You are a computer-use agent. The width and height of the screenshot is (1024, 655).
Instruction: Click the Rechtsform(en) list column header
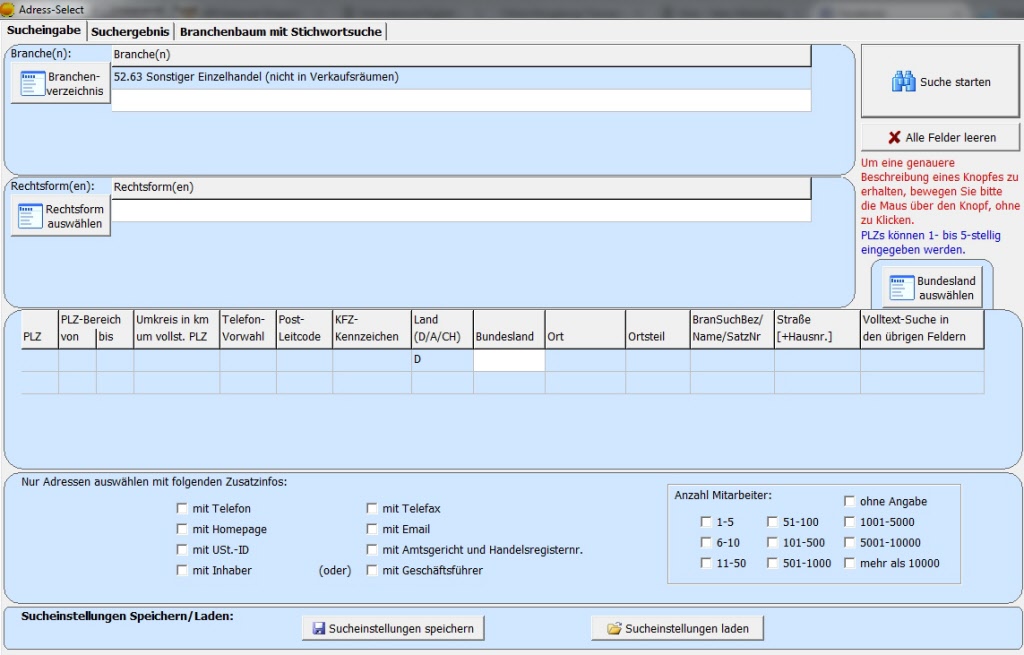pyautogui.click(x=461, y=187)
